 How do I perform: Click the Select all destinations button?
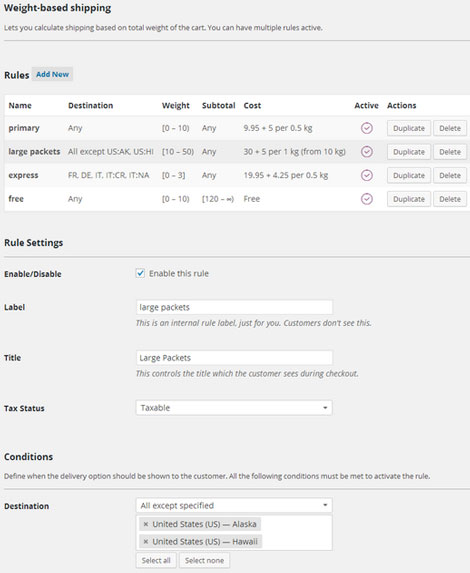156,561
